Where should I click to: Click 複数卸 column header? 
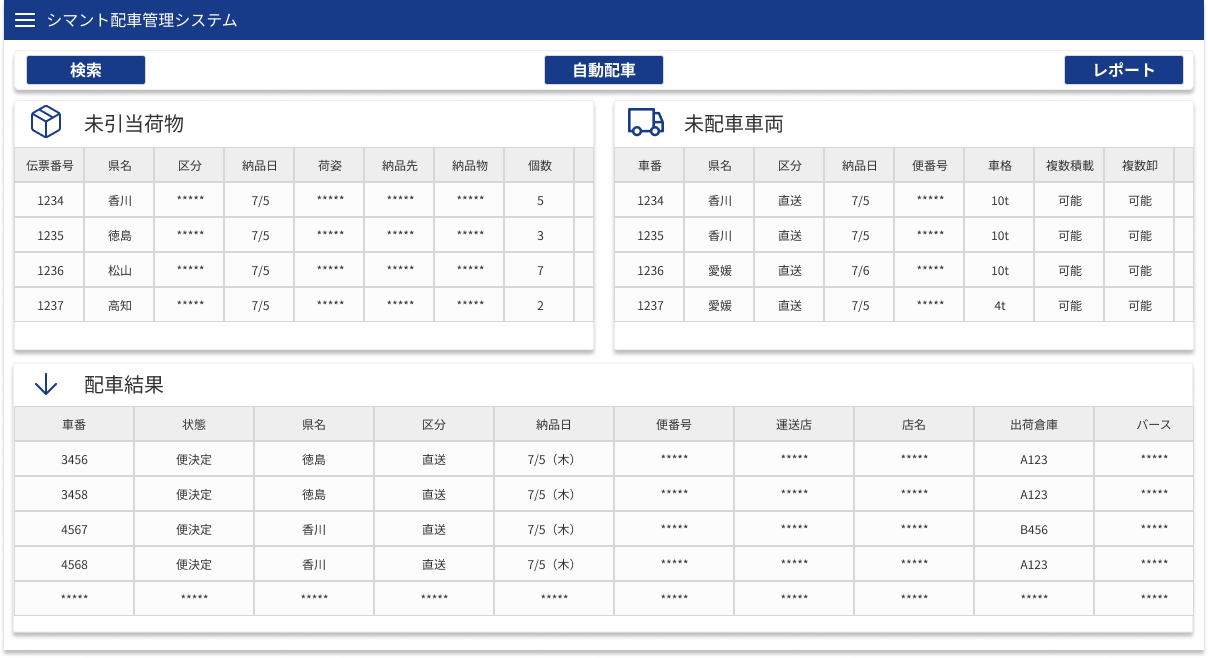[x=1140, y=165]
